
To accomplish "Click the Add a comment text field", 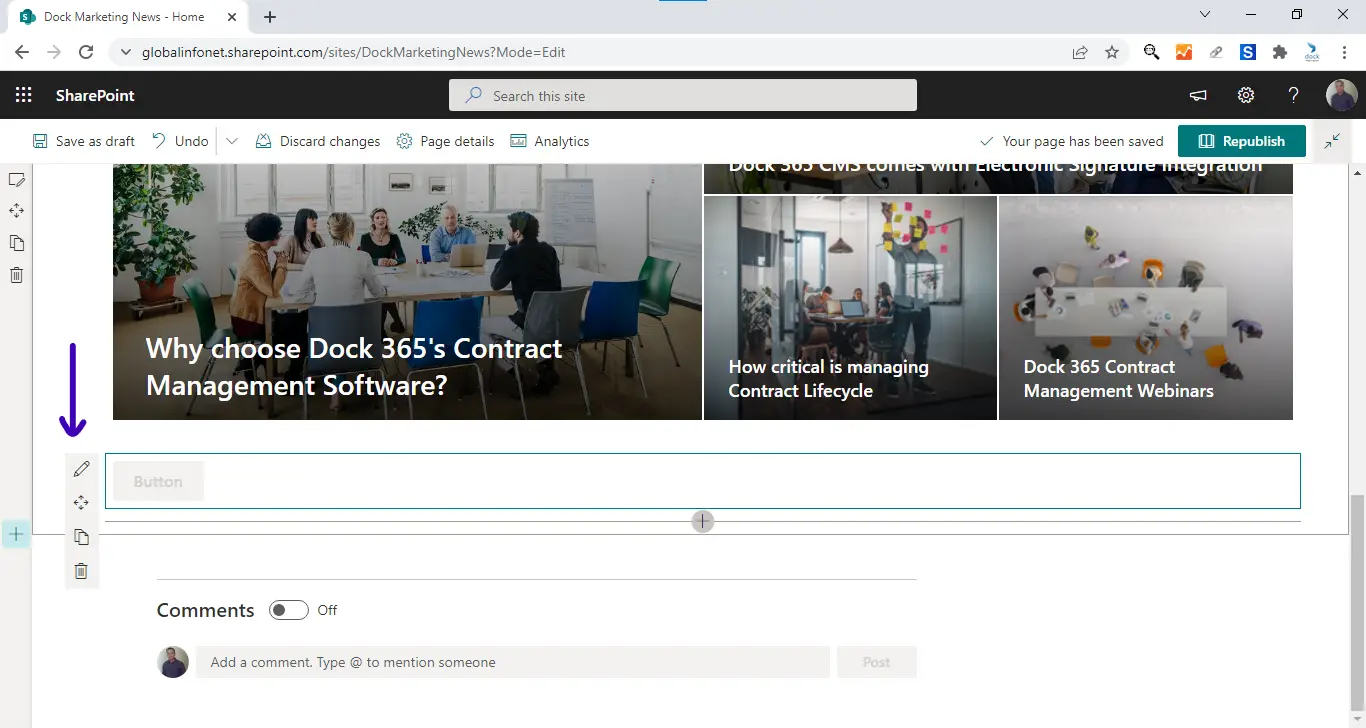I will (x=513, y=662).
